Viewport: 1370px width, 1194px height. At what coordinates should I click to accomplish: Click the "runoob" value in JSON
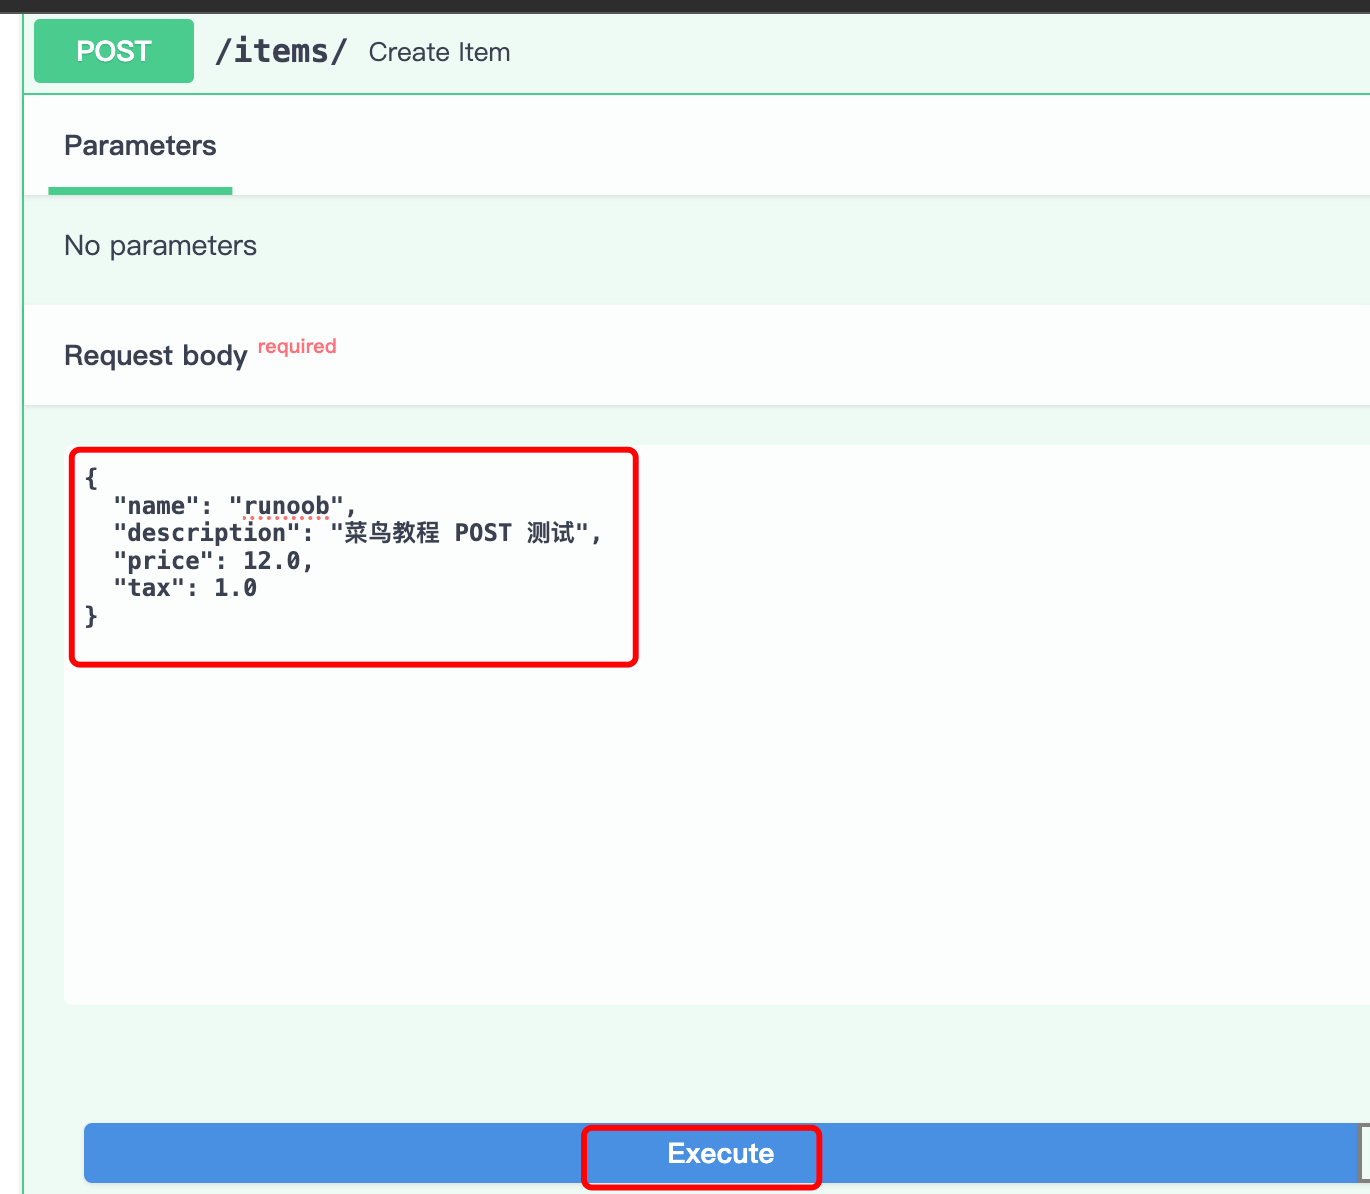click(287, 506)
